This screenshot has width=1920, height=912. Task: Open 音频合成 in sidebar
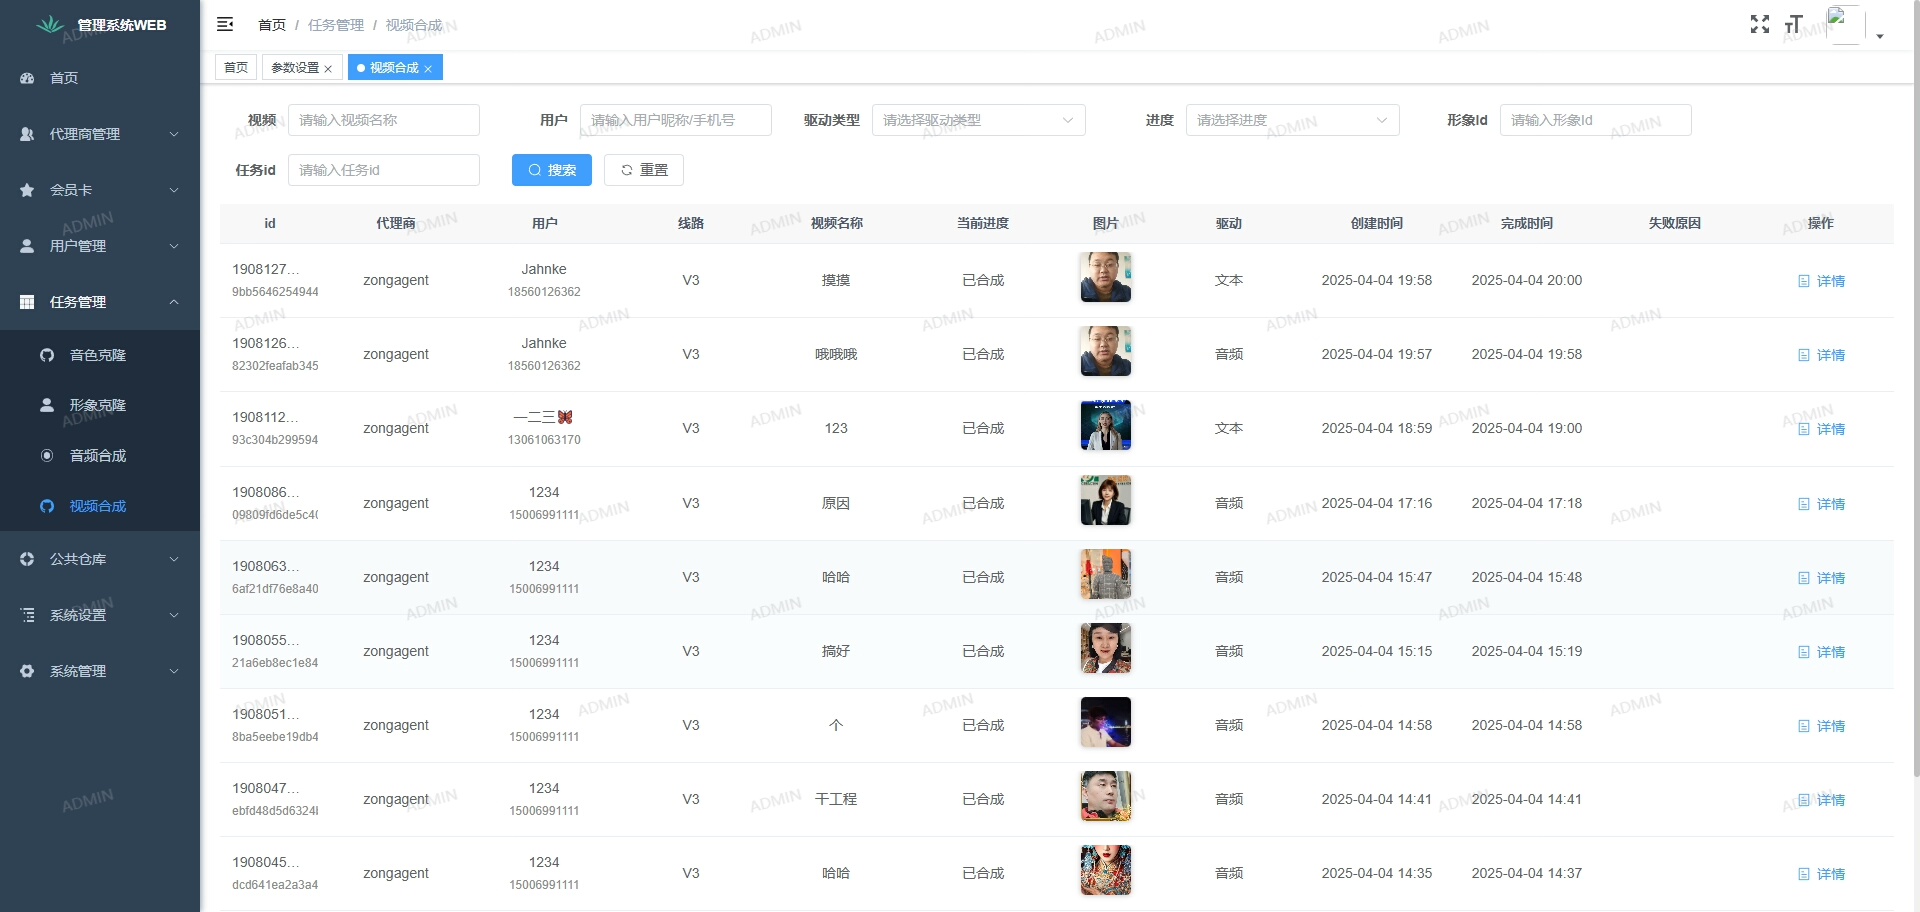click(x=97, y=456)
